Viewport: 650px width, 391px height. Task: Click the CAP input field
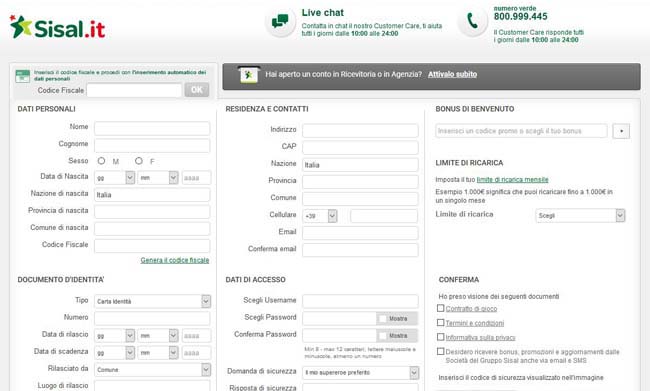tap(360, 148)
